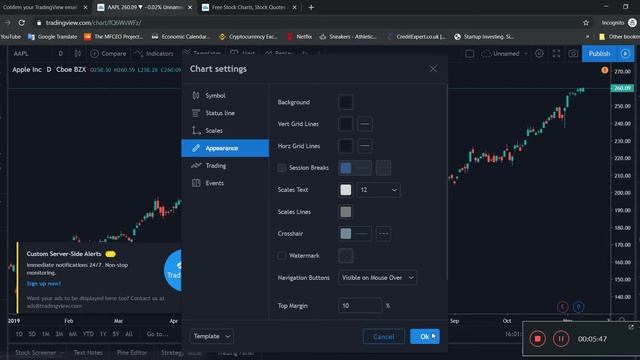Open the Crosshair color and width picker

(355, 233)
